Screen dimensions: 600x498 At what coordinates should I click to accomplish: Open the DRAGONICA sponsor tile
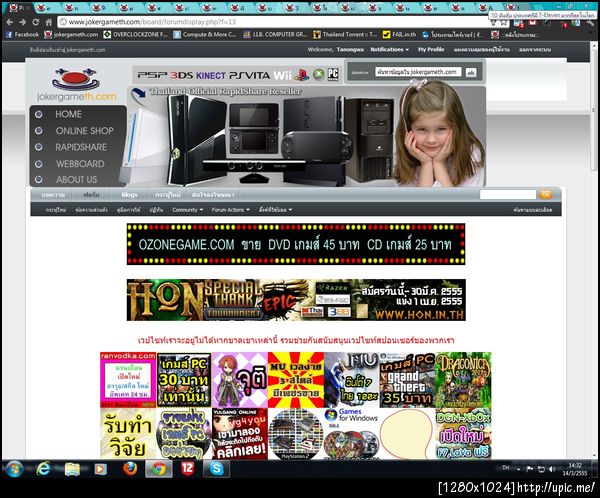pos(463,380)
